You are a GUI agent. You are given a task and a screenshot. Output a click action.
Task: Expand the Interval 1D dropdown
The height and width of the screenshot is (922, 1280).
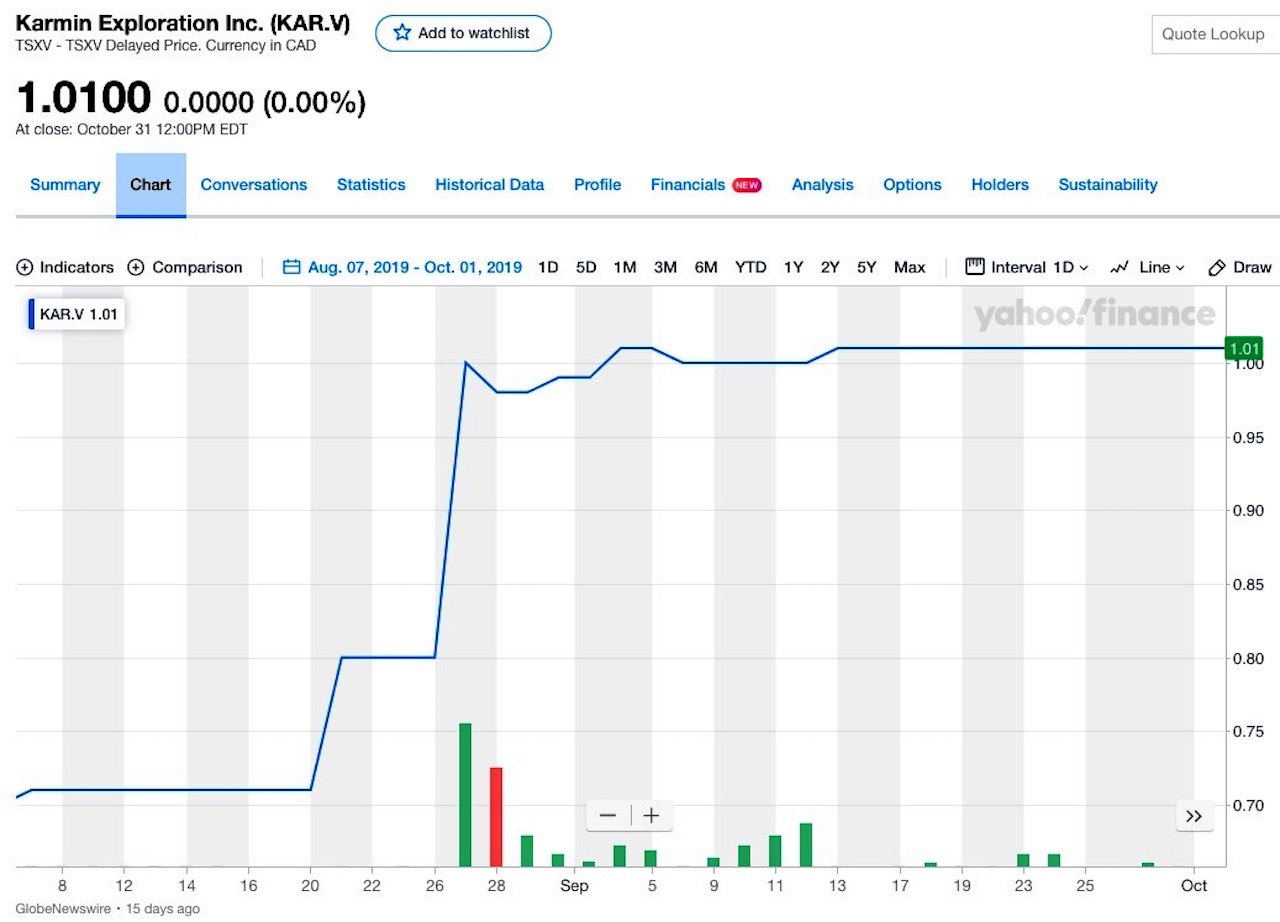[x=1026, y=267]
